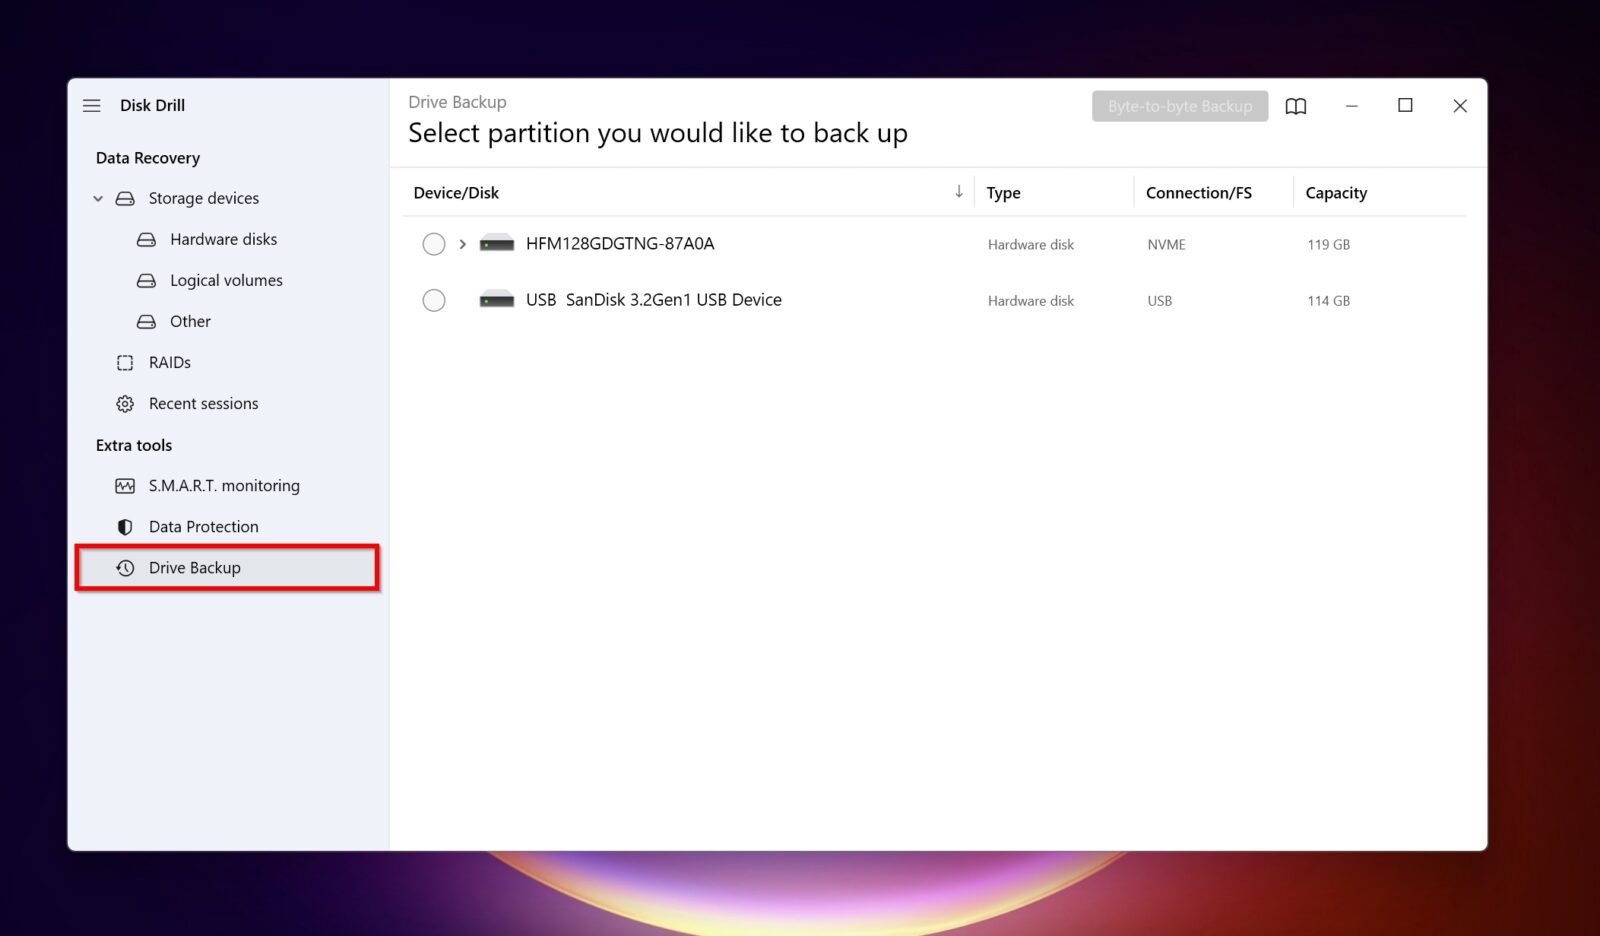Open the Extra tools section
The image size is (1600, 936).
click(x=133, y=445)
